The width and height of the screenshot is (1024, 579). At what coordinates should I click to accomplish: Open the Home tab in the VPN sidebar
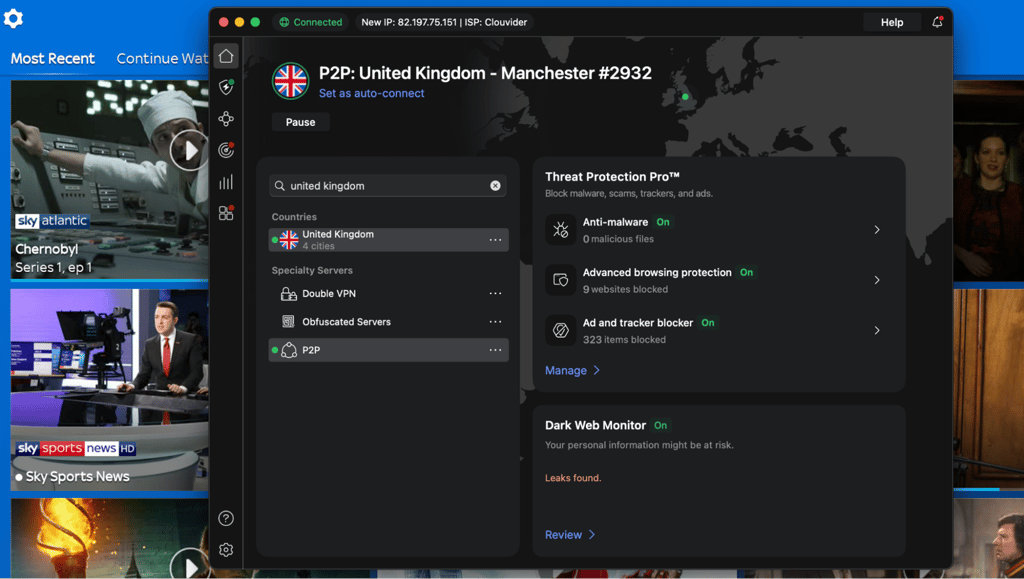226,56
